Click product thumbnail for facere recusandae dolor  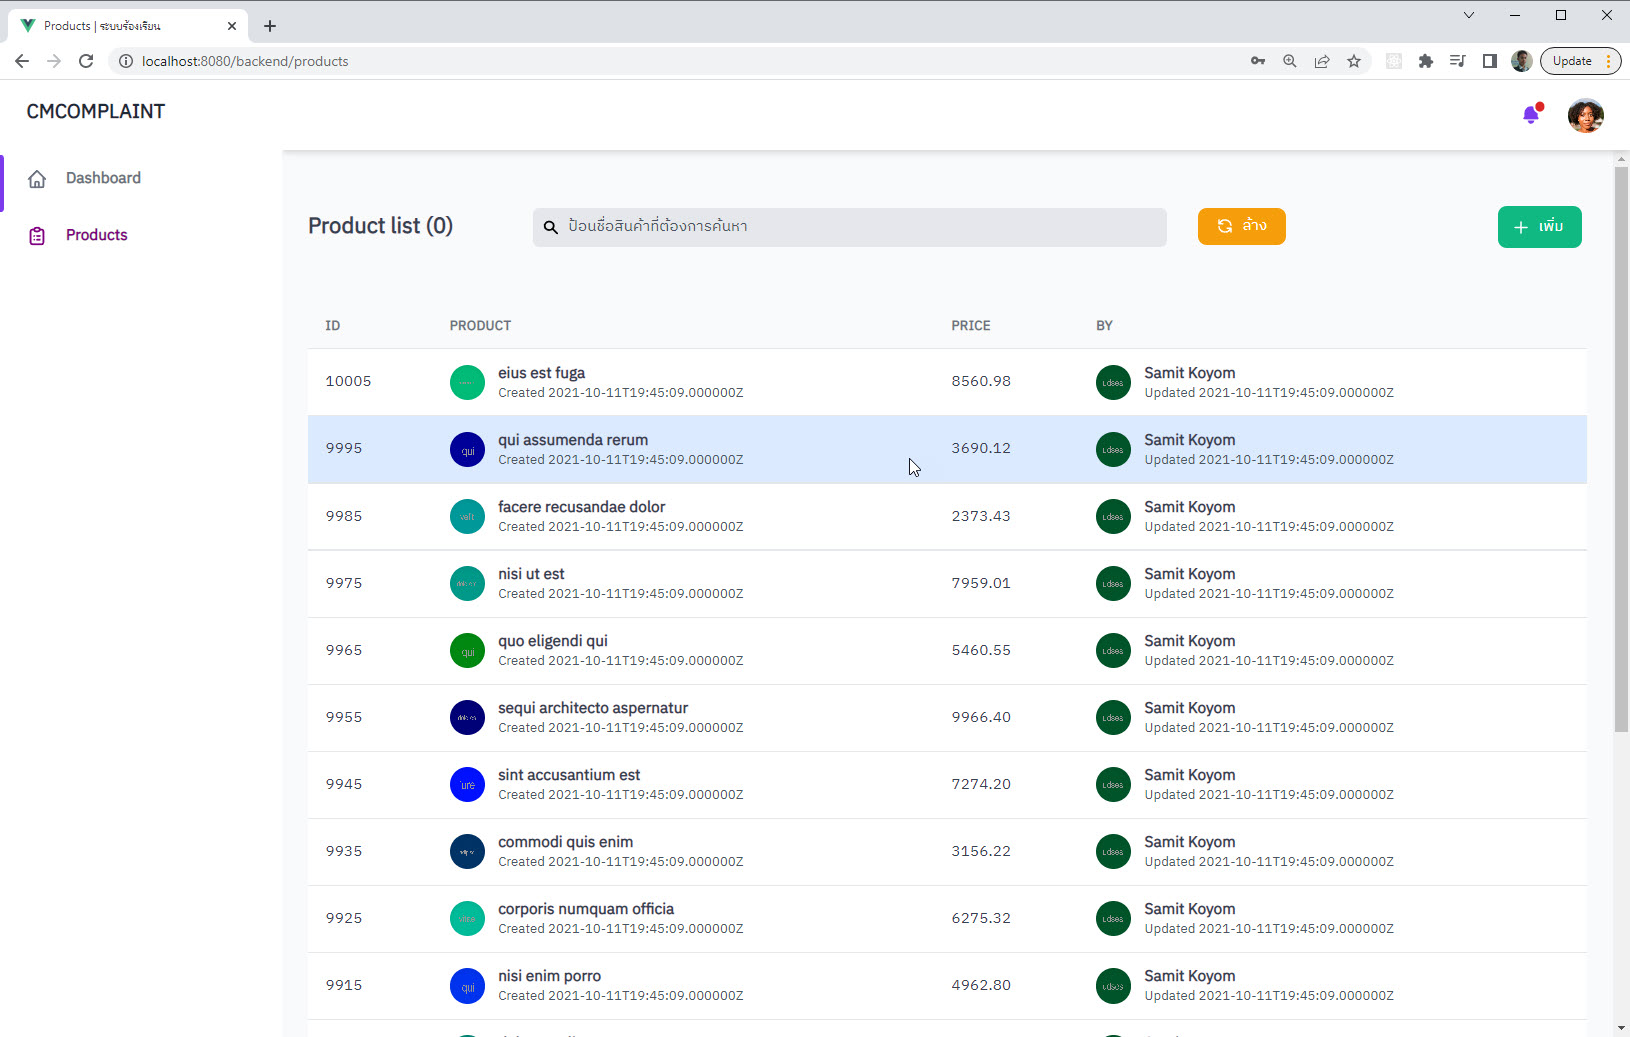pyautogui.click(x=467, y=516)
